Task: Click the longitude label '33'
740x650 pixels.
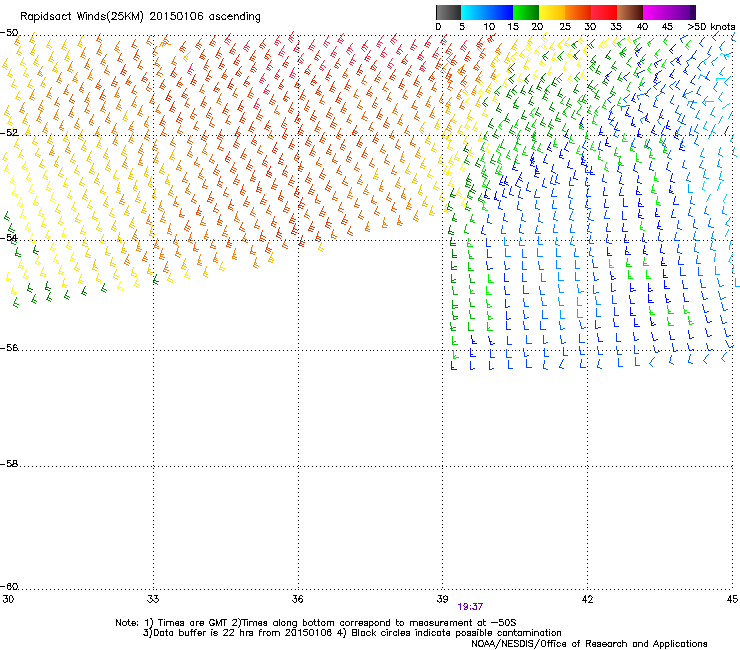Action: pyautogui.click(x=153, y=599)
